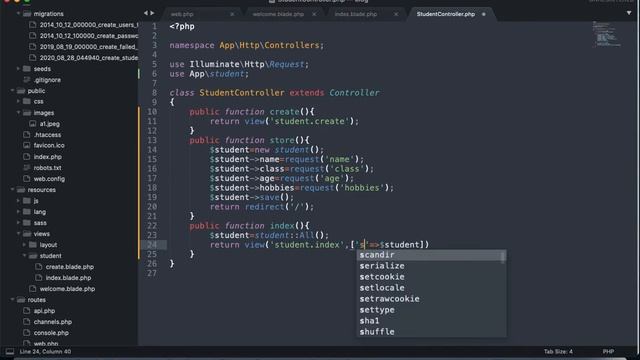Open the .htaccess file

[x=47, y=135]
